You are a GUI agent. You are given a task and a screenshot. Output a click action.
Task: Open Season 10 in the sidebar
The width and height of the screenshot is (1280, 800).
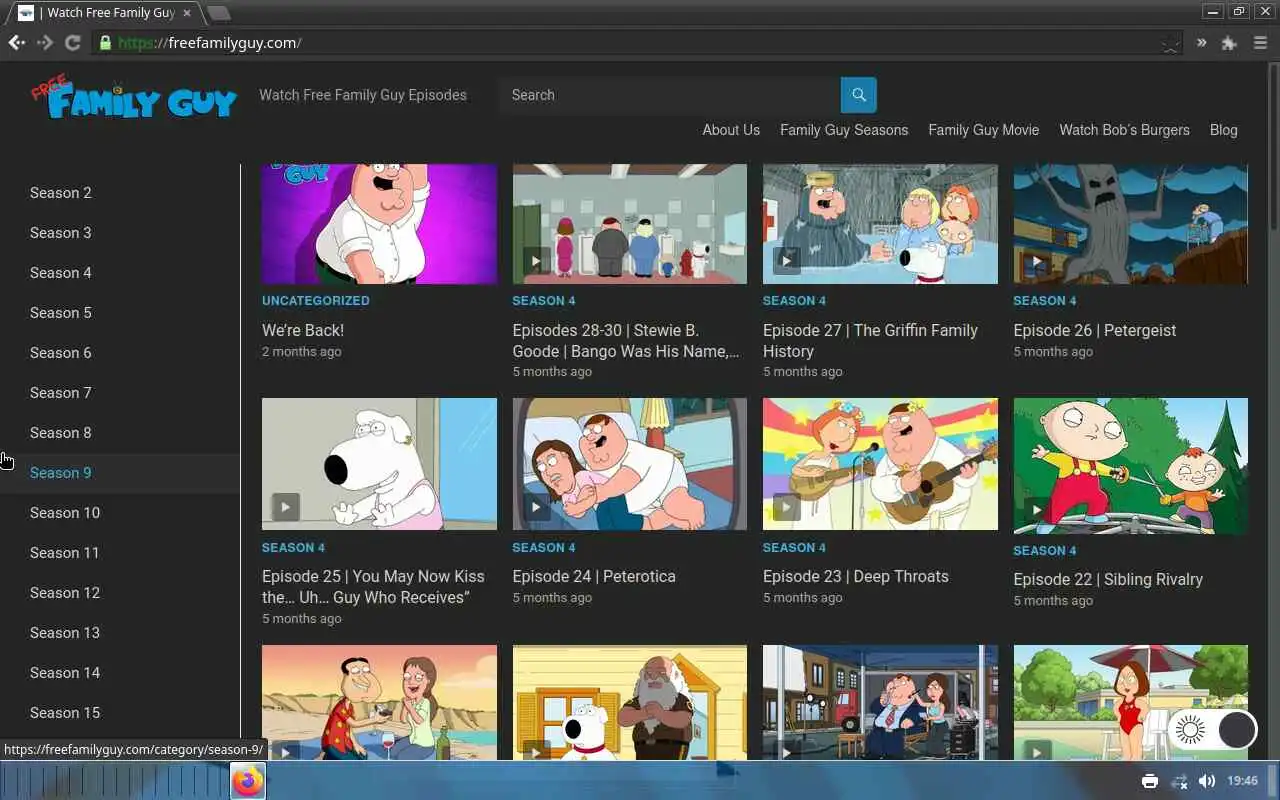click(x=65, y=513)
